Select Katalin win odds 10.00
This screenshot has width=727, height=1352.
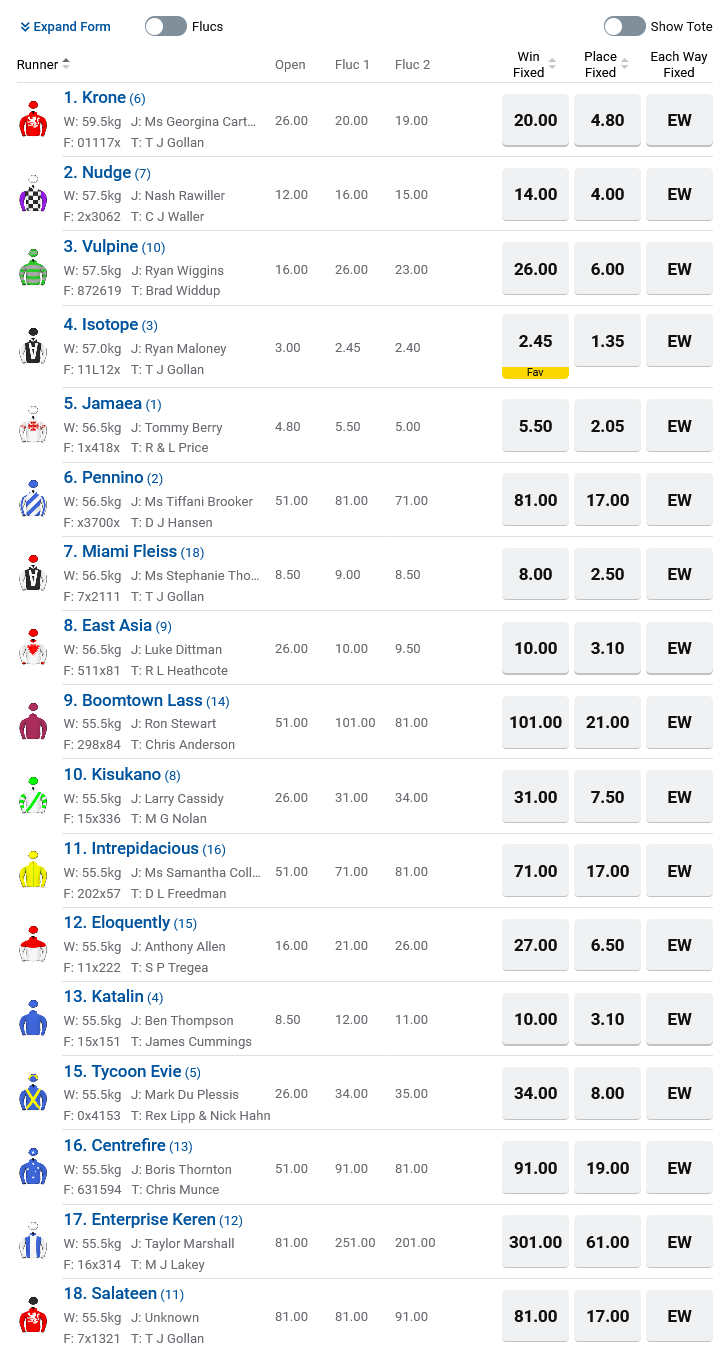(535, 1019)
